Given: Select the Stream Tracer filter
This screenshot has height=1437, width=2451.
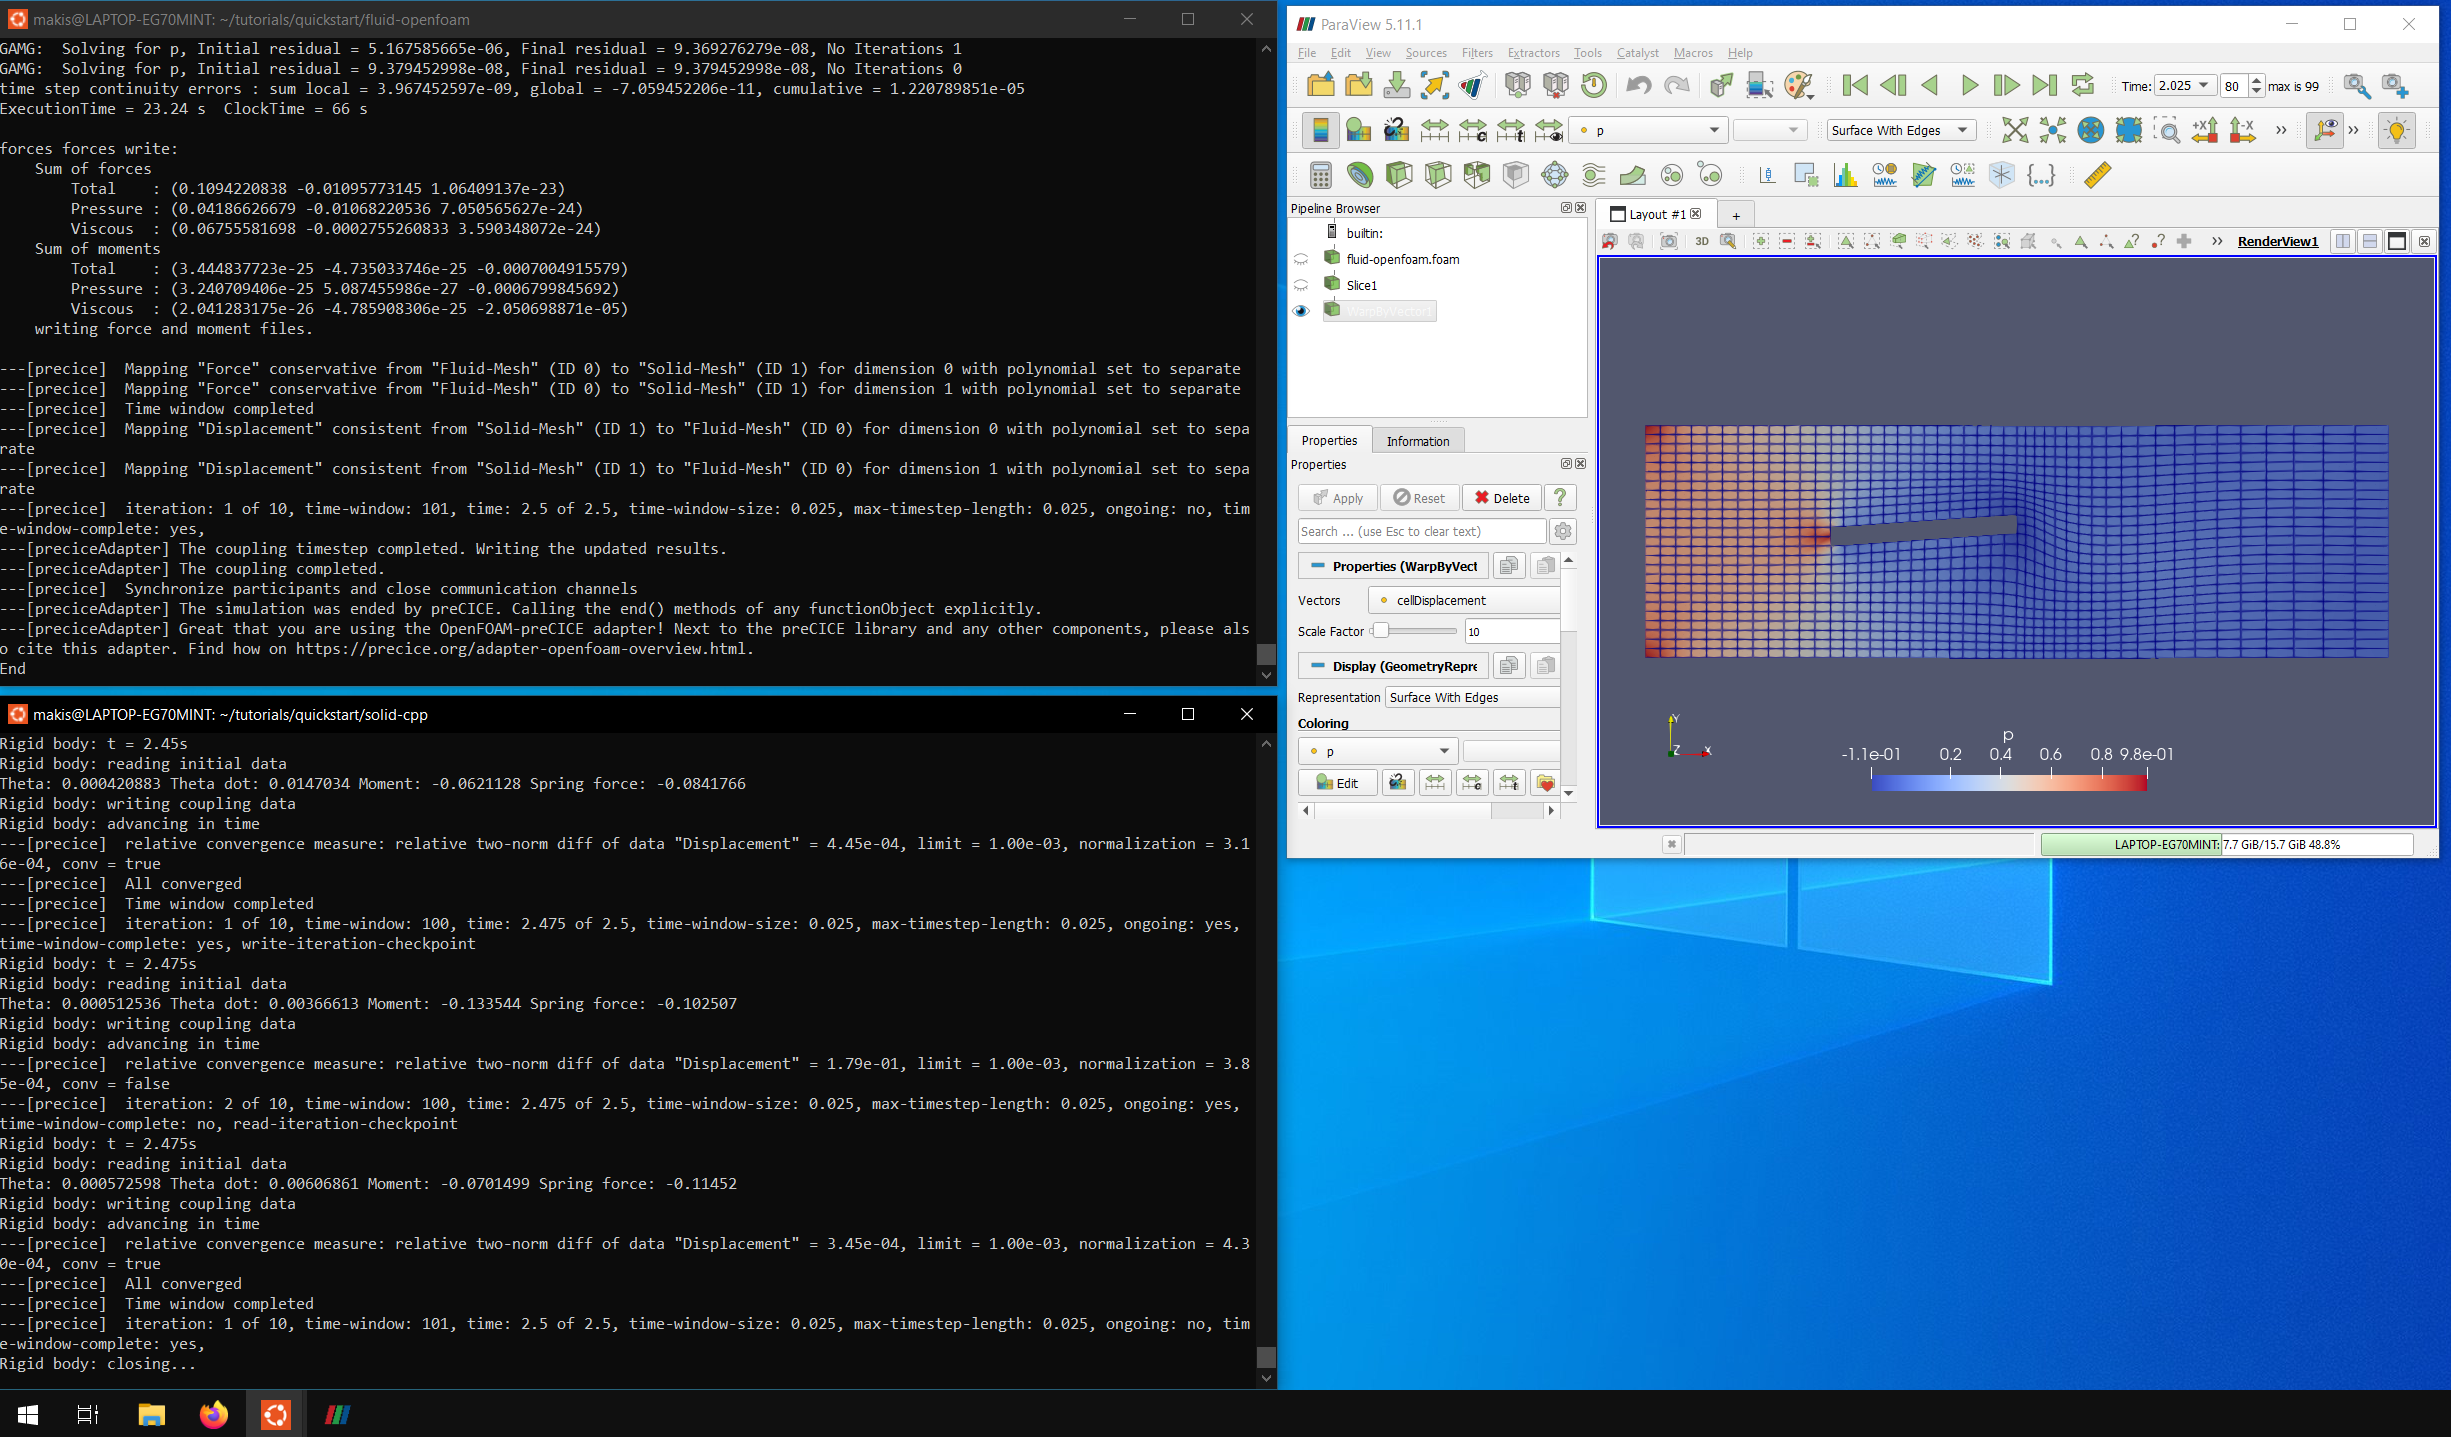Looking at the screenshot, I should 1593,175.
